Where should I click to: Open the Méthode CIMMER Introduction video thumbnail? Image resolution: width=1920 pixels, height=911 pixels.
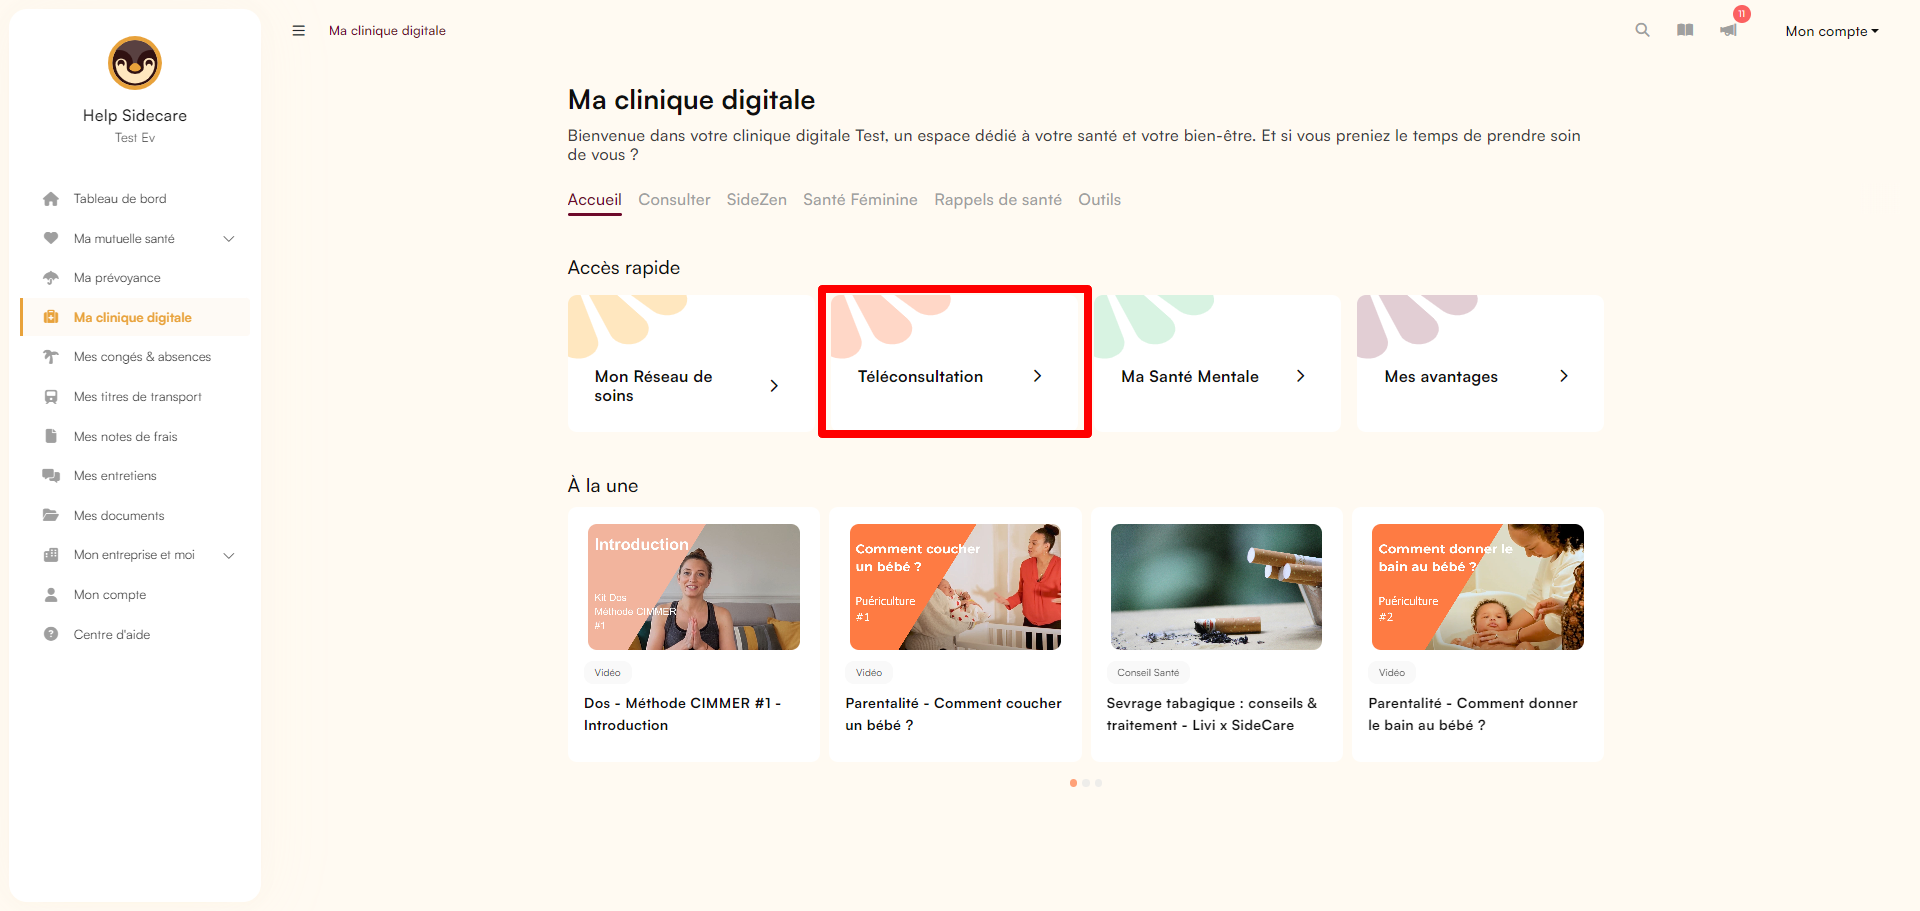(694, 587)
